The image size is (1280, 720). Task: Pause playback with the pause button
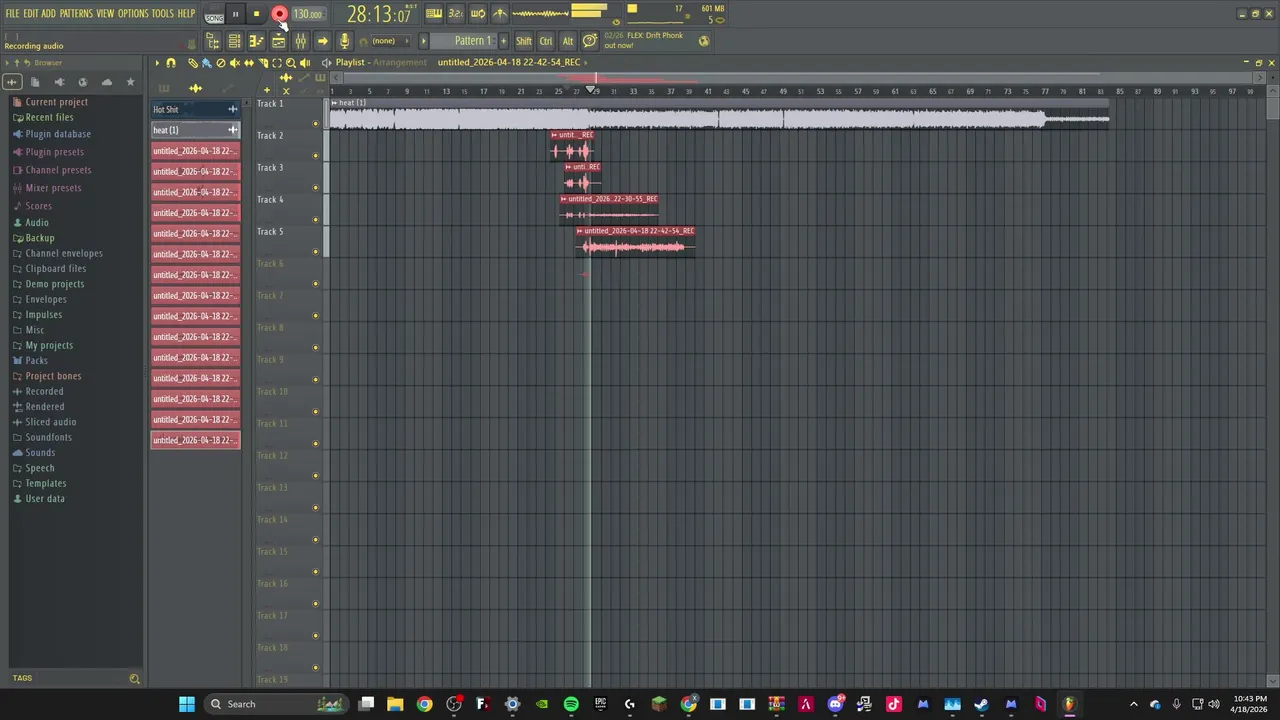tap(235, 14)
